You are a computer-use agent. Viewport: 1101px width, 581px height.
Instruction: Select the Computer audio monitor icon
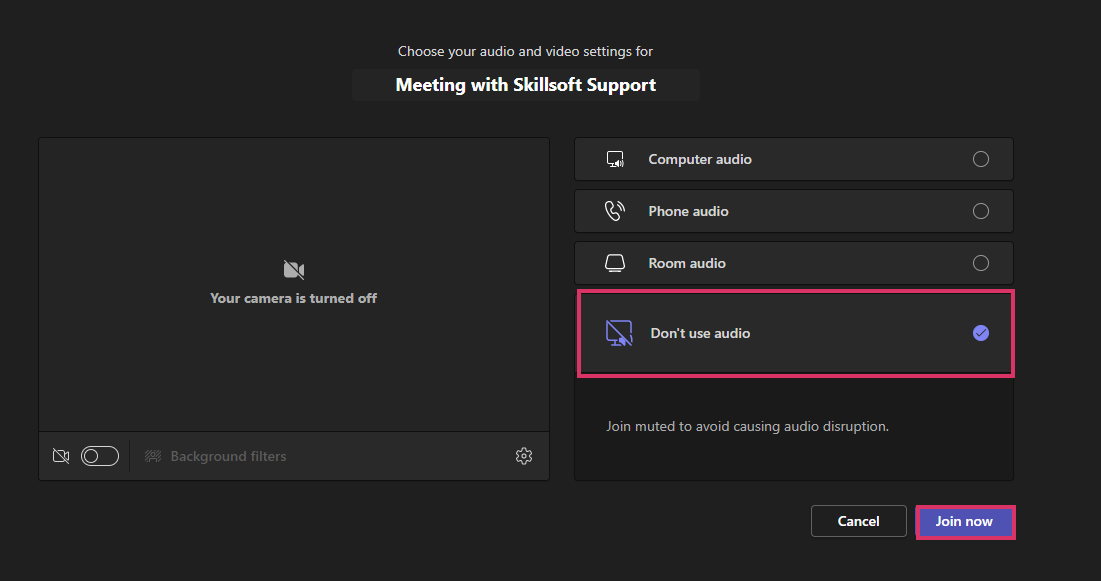point(614,158)
